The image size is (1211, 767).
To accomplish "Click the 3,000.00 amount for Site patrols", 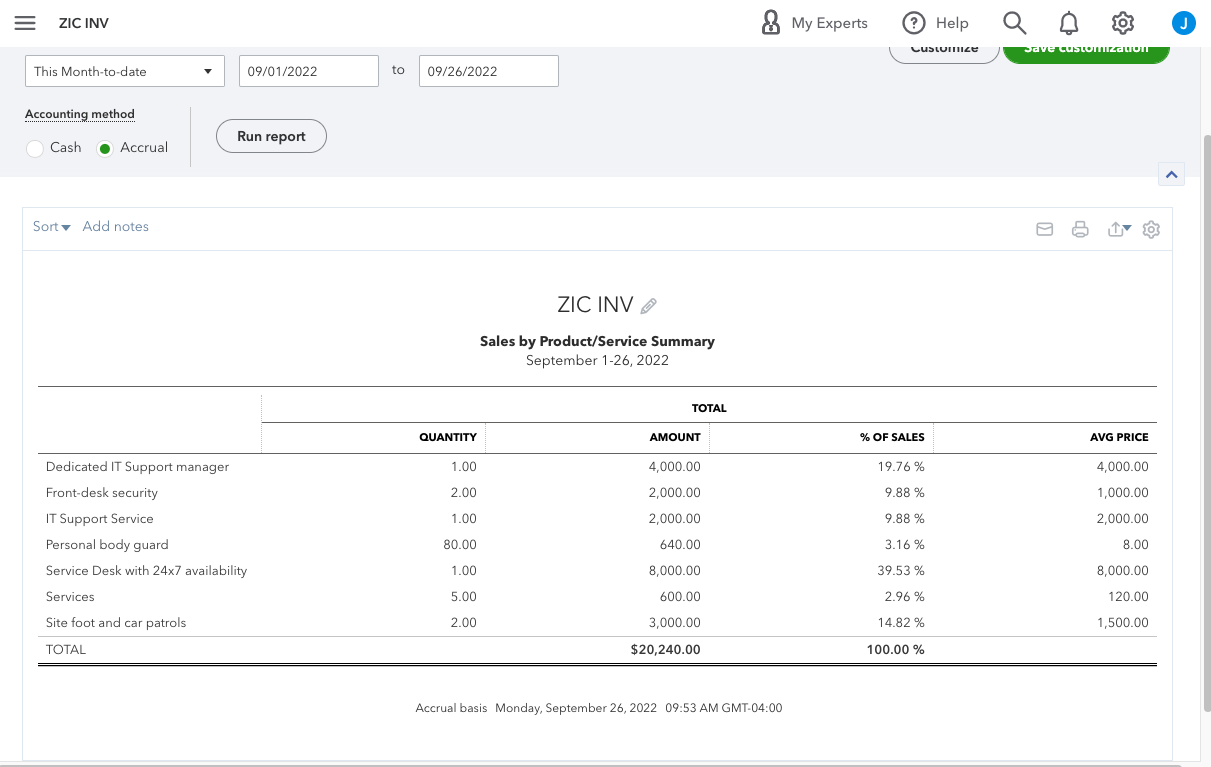I will coord(675,623).
